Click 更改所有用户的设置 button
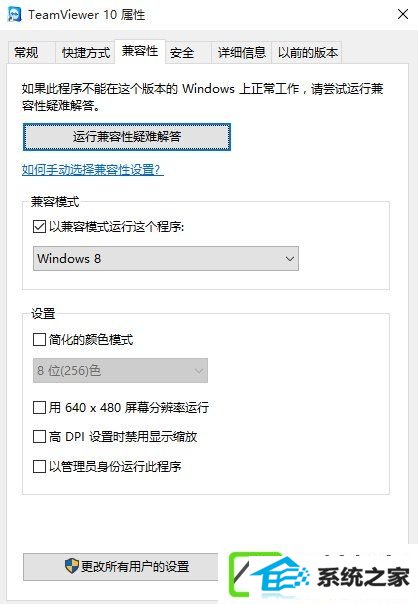Screen dimensions: 418x604 121,567
